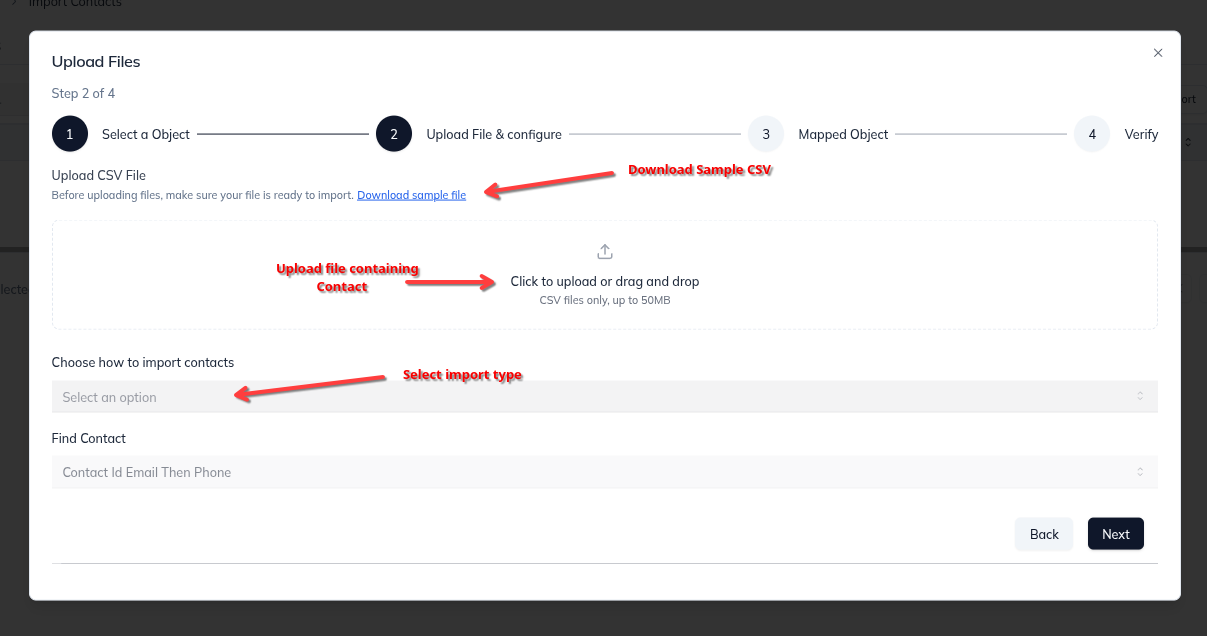Switch to the 'Verify' step label
The height and width of the screenshot is (636, 1207).
point(1141,134)
